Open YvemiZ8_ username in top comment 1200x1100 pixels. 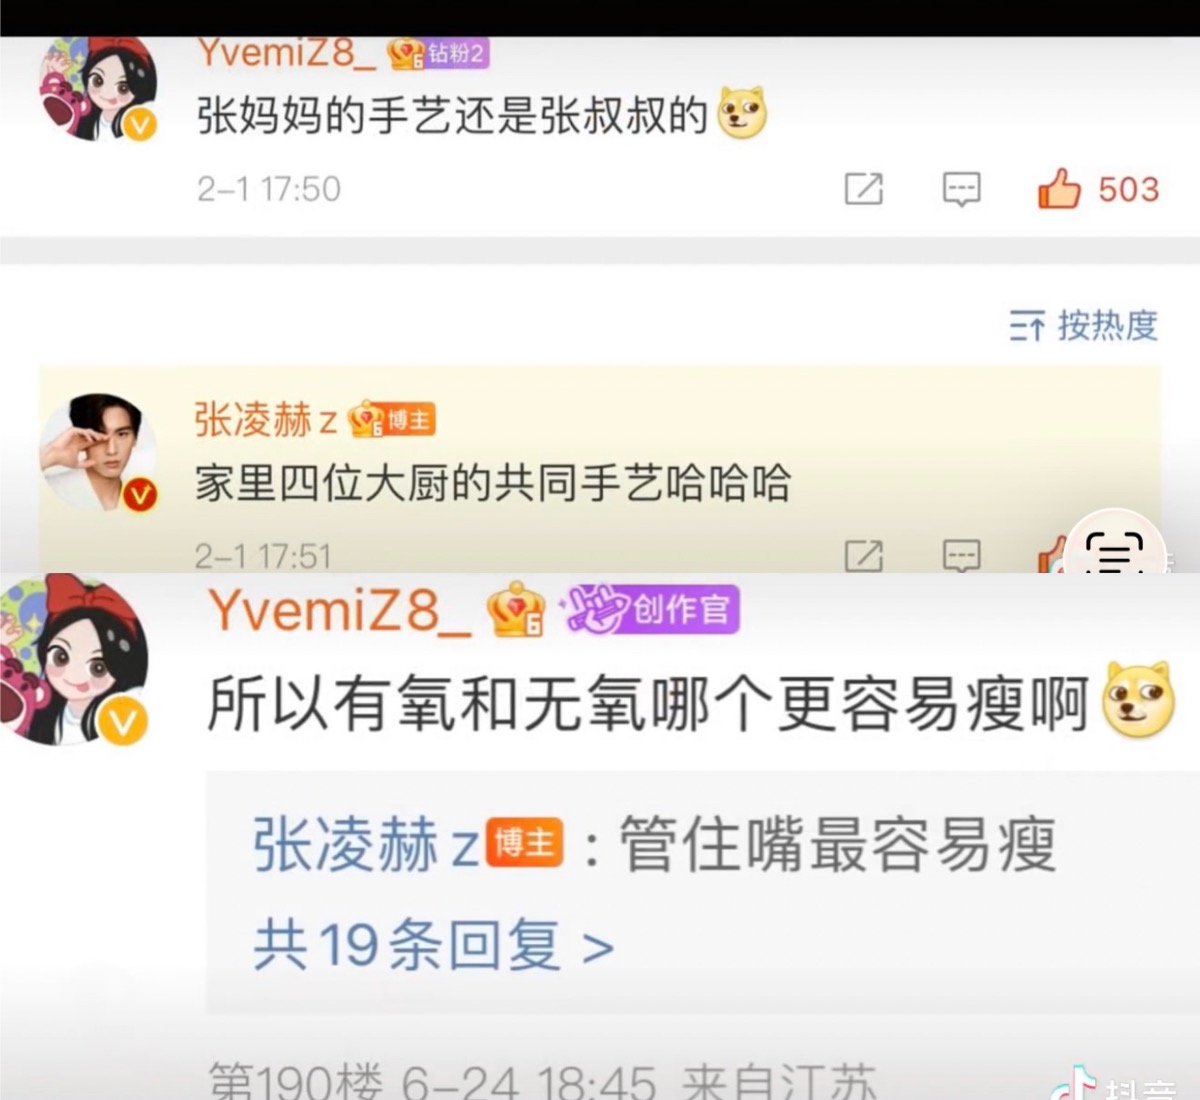click(x=286, y=53)
